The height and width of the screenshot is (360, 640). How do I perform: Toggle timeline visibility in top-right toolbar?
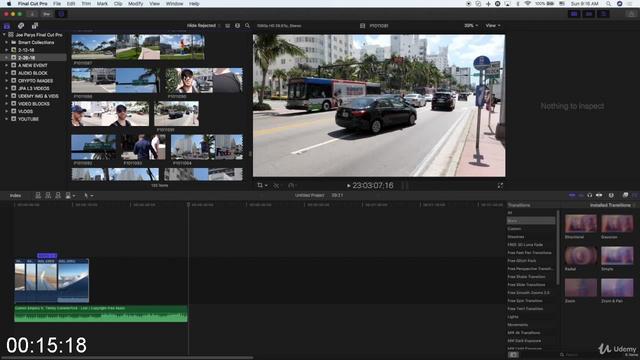(589, 14)
